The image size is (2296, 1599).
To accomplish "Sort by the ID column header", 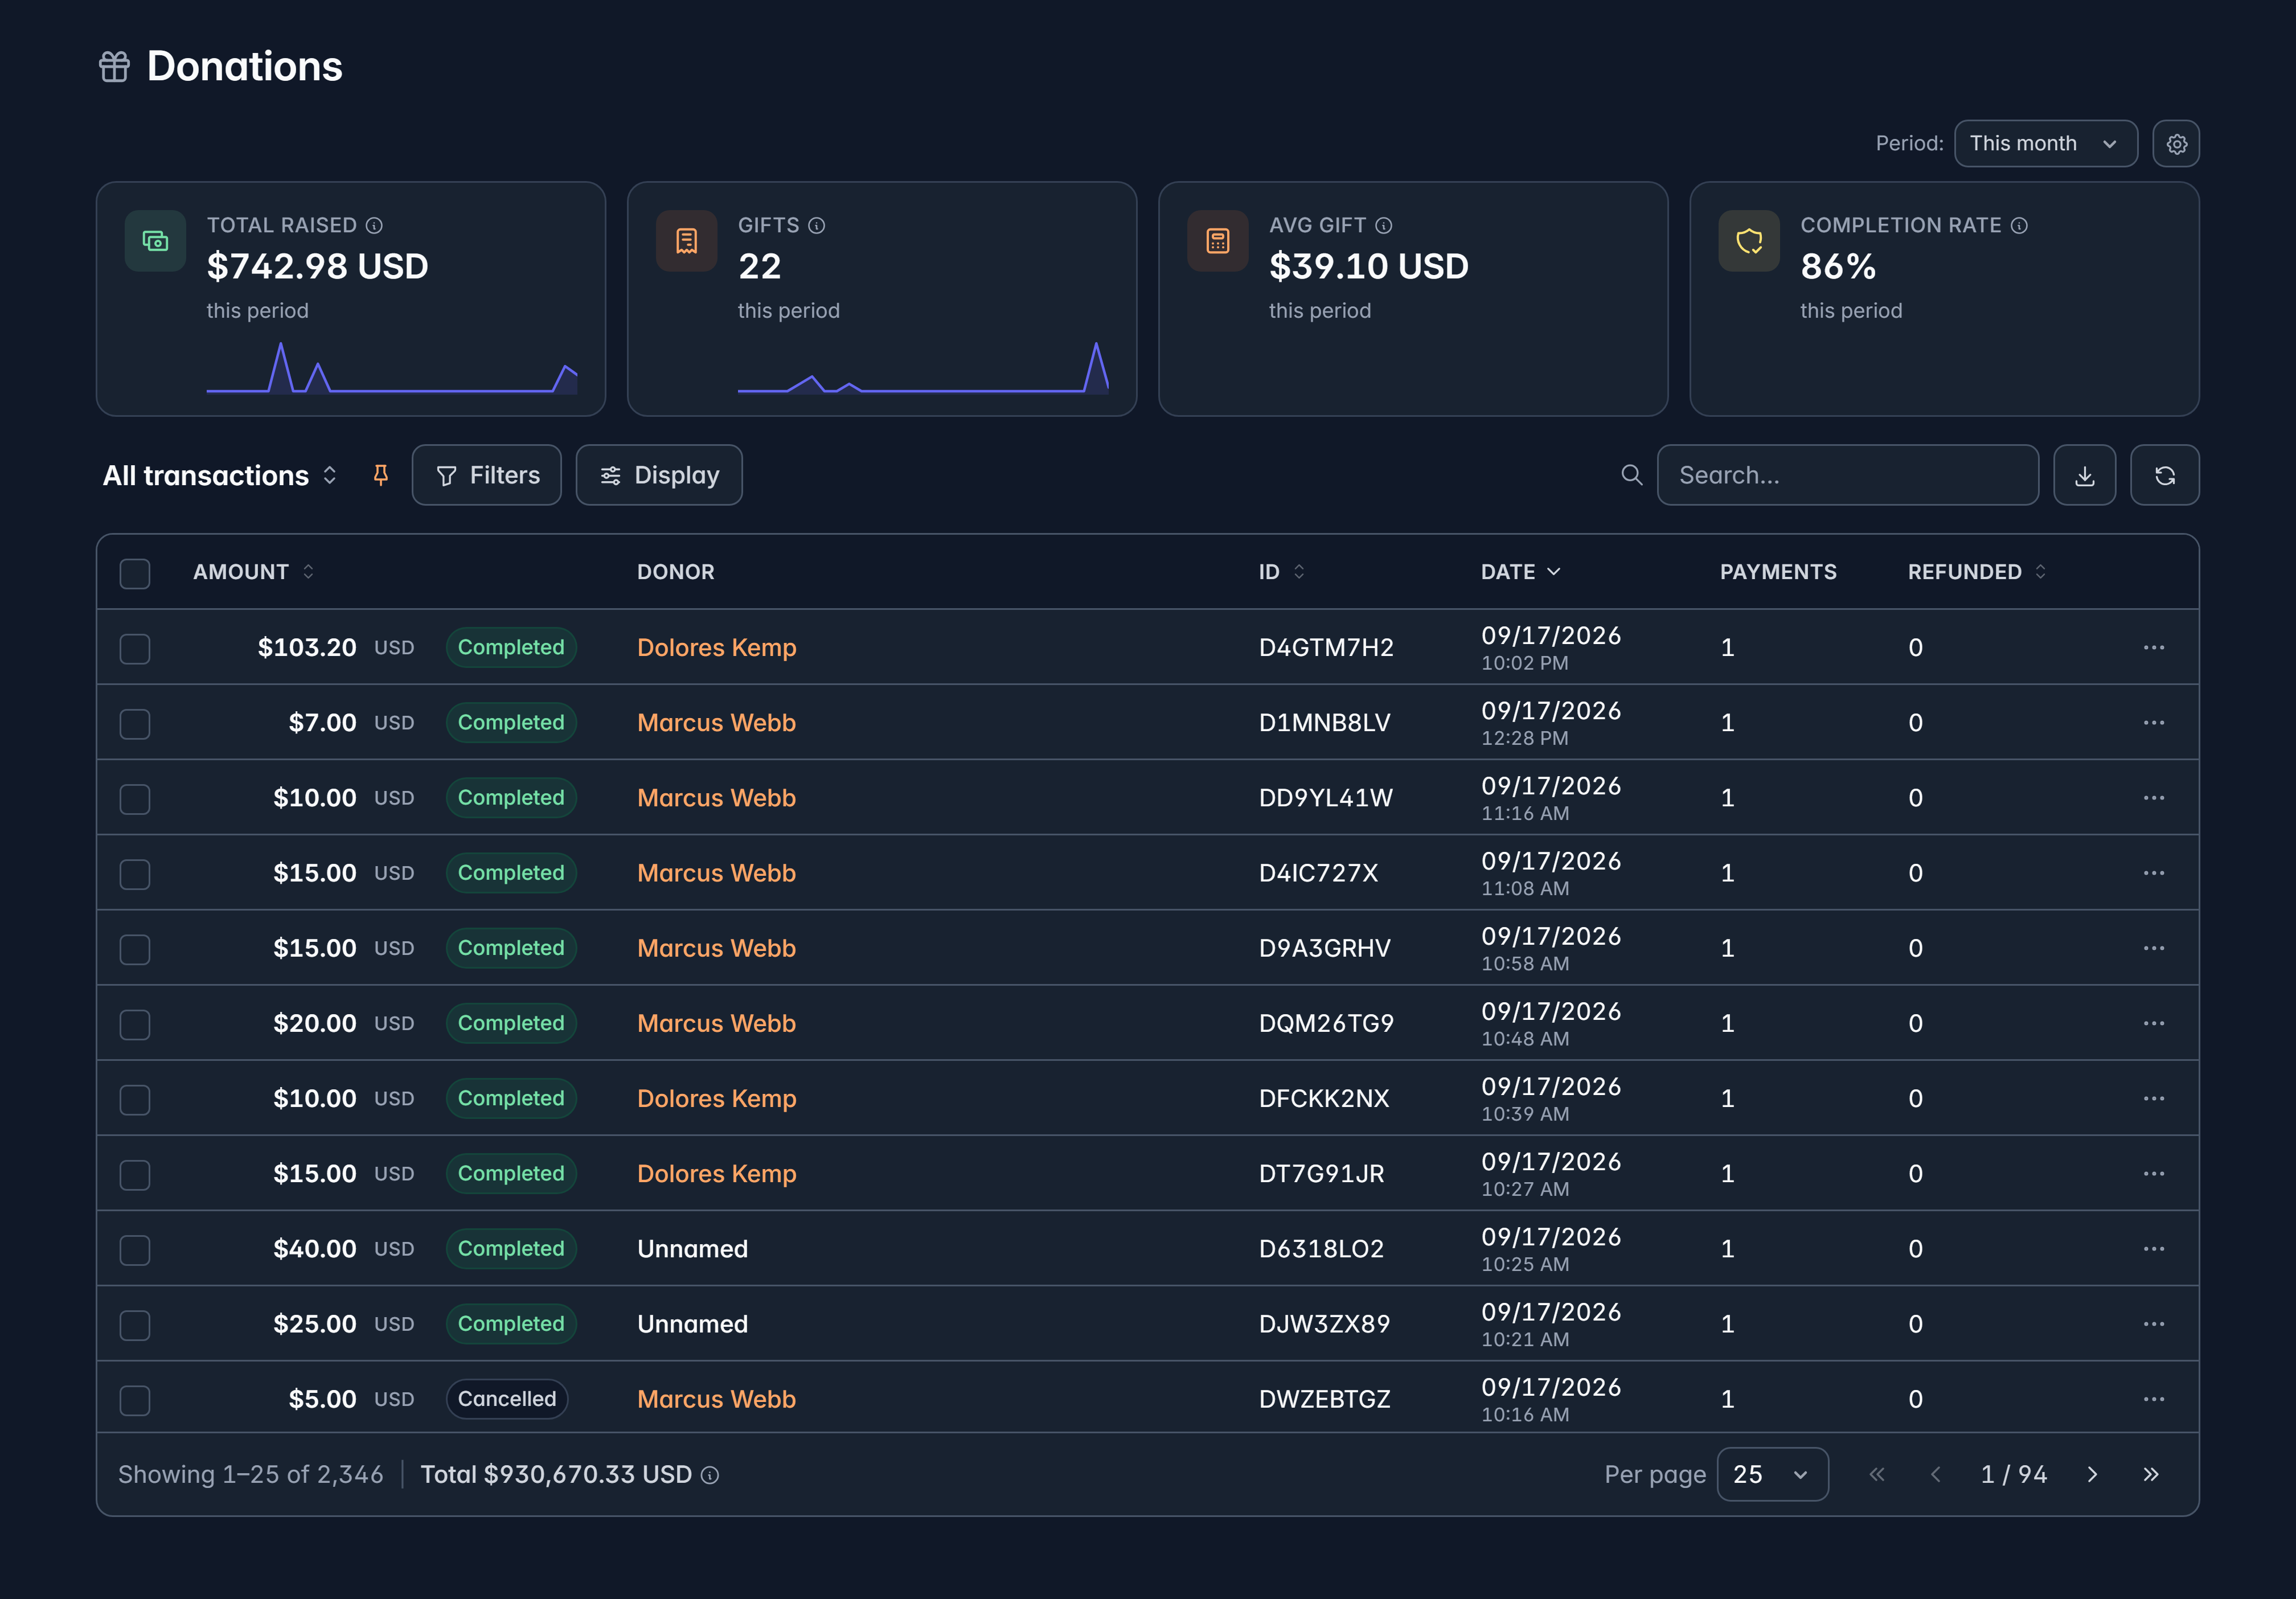I will point(1282,572).
